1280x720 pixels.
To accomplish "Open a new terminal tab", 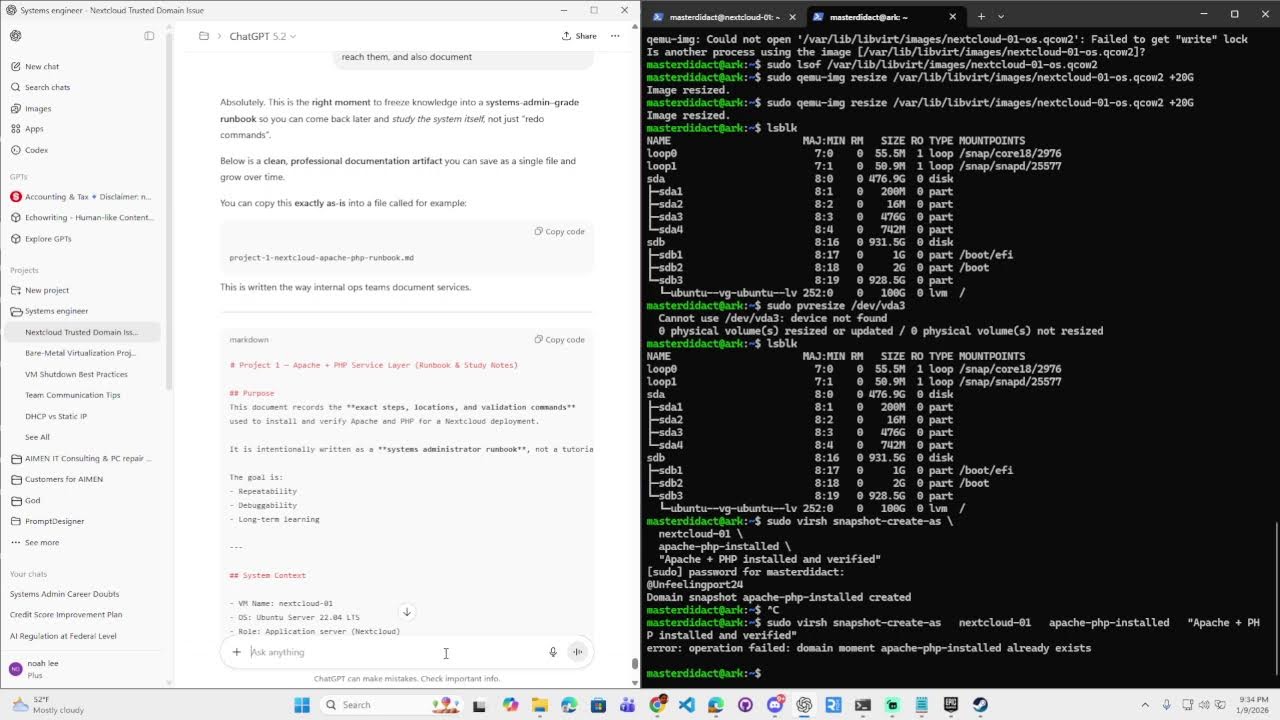I will (981, 16).
